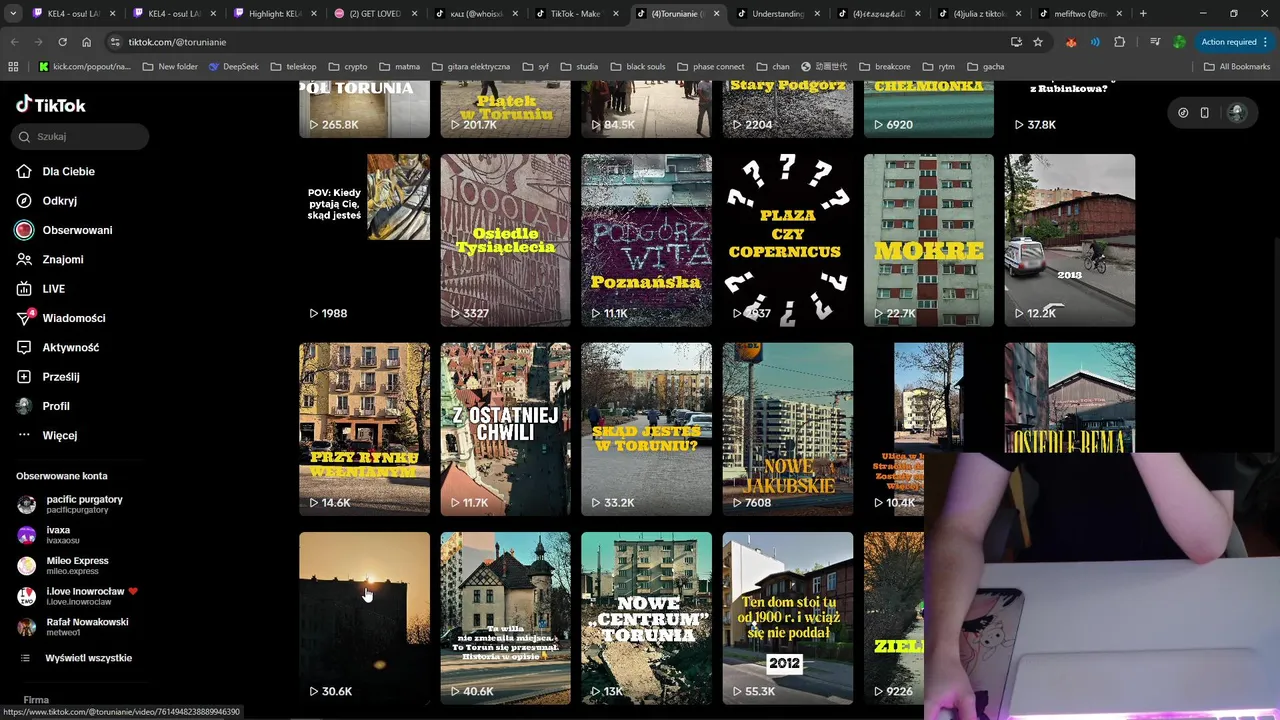Open the kick.com/popout bookmark
The width and height of the screenshot is (1280, 720).
(84, 66)
